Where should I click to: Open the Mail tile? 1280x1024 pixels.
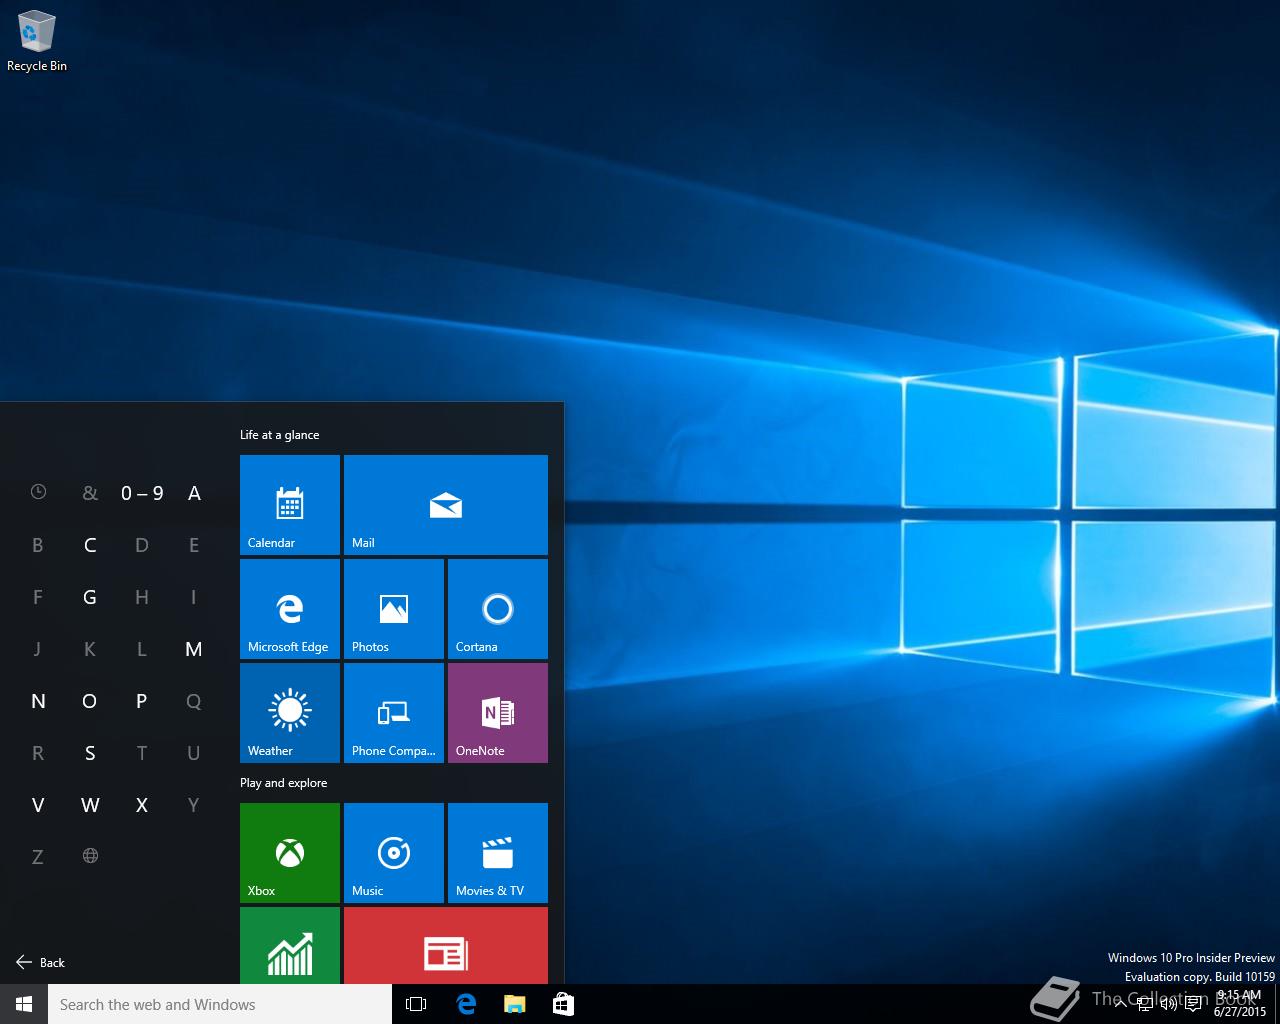(446, 505)
